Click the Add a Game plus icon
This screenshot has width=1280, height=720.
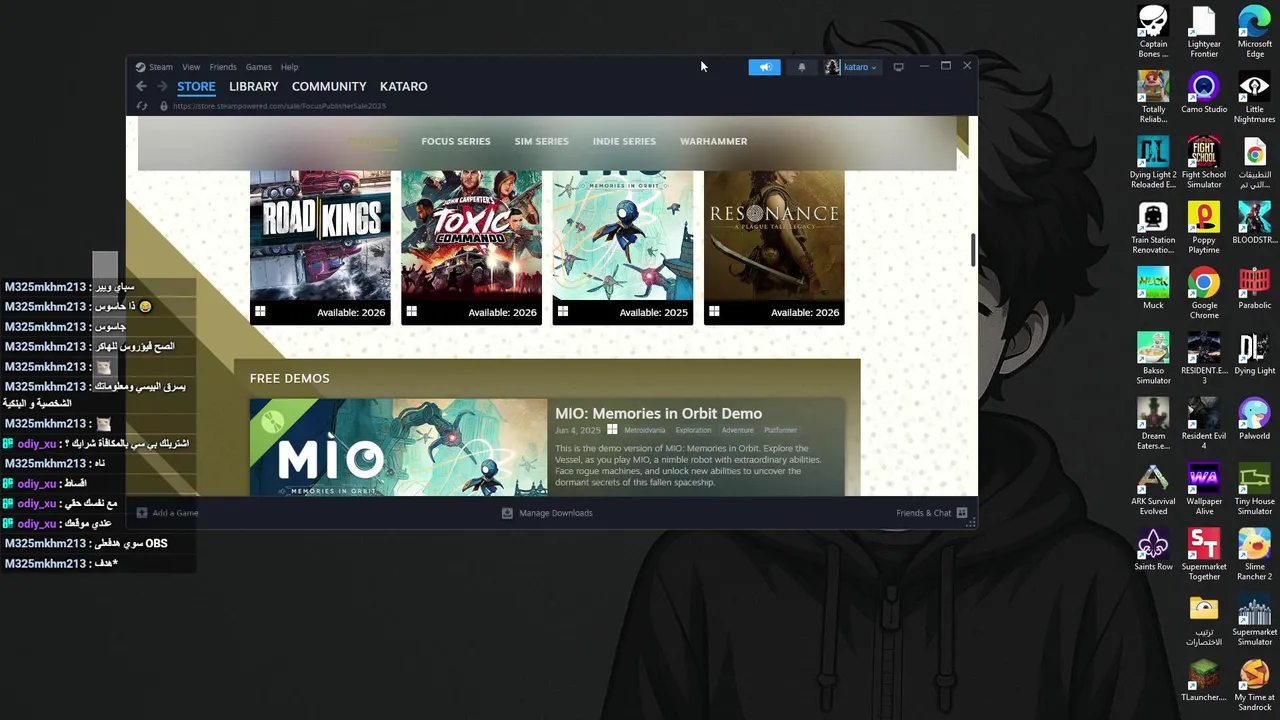click(142, 513)
